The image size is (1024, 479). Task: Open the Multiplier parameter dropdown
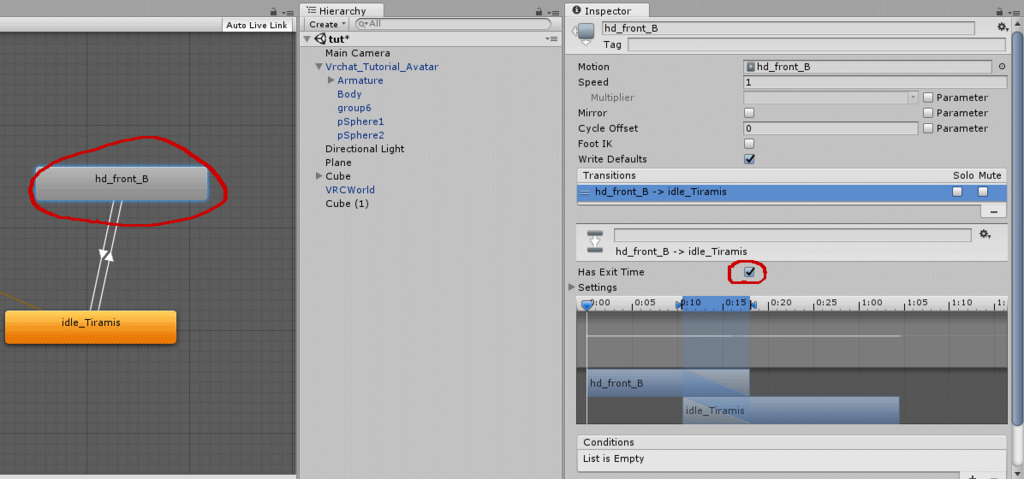[x=831, y=98]
